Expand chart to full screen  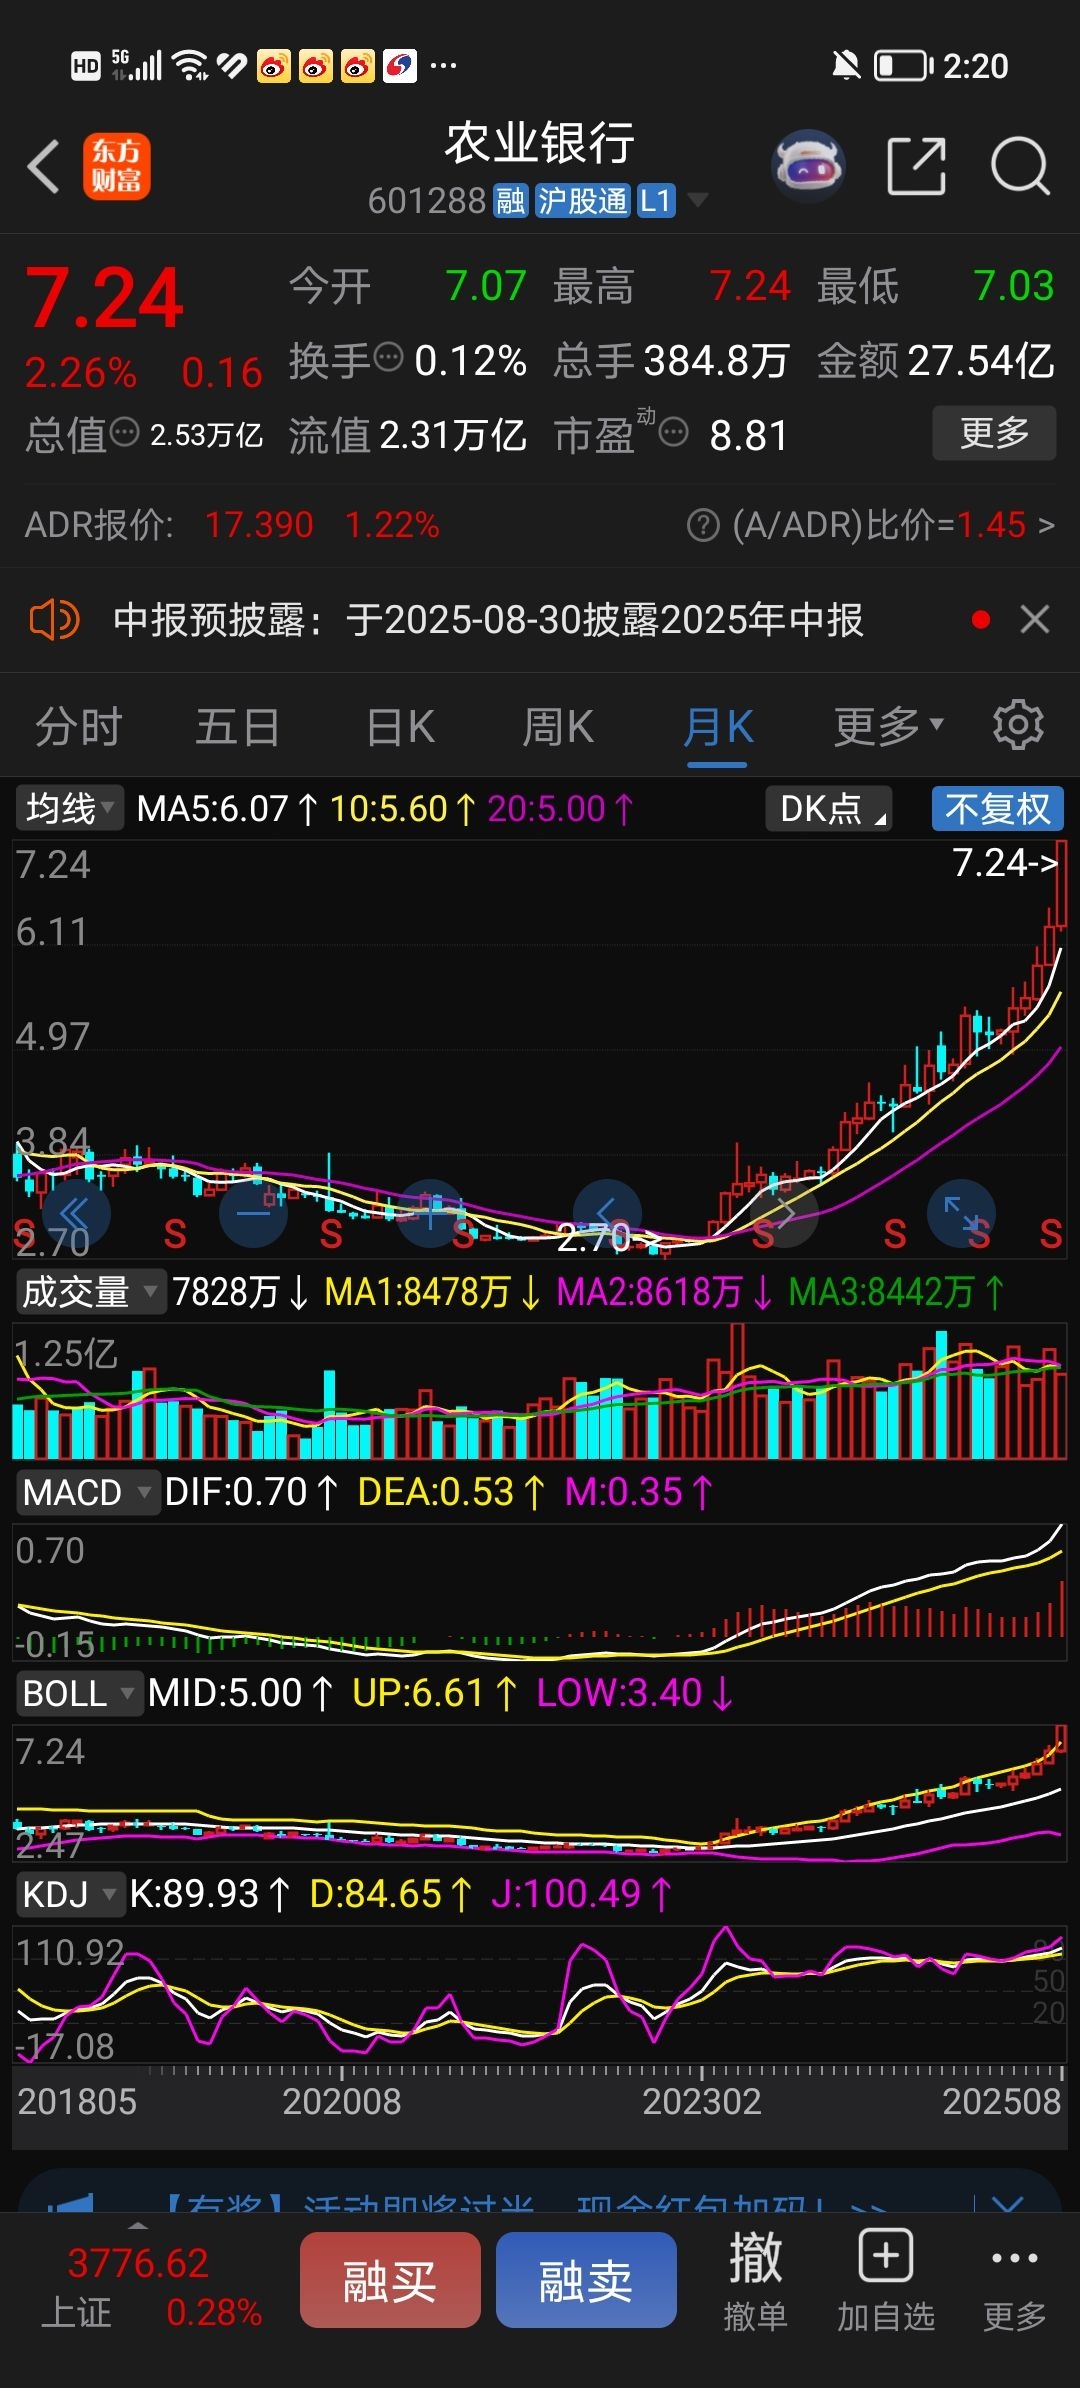(961, 1214)
